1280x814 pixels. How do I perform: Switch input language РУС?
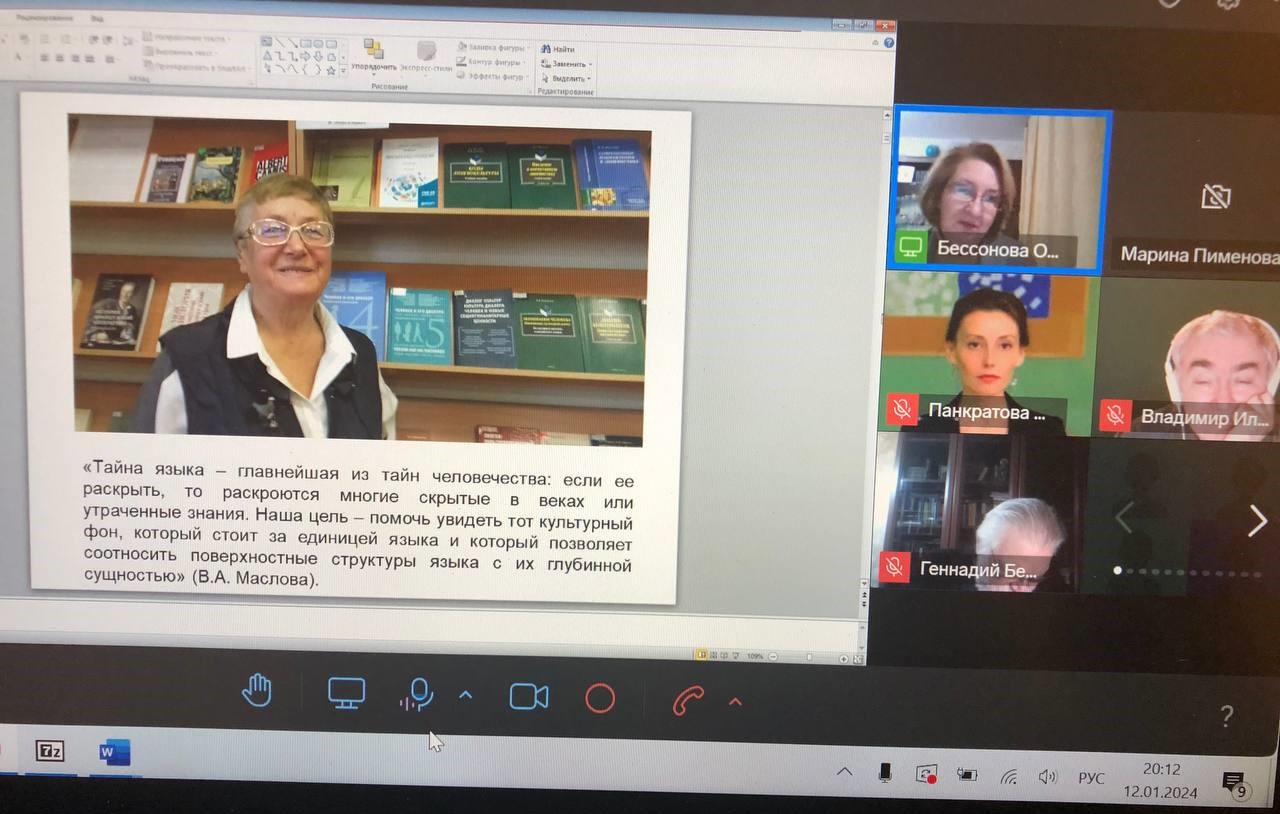[x=1091, y=778]
